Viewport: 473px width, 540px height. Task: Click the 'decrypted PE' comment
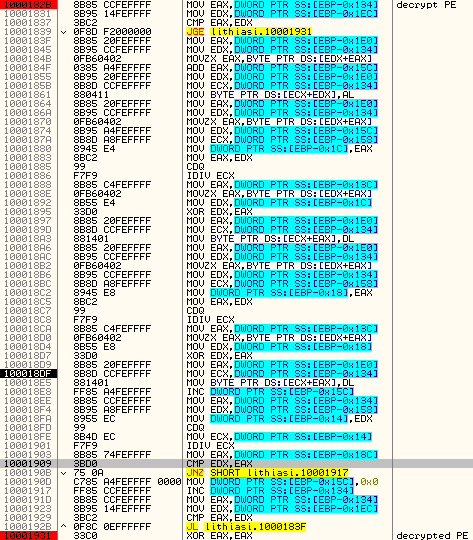coord(432,536)
